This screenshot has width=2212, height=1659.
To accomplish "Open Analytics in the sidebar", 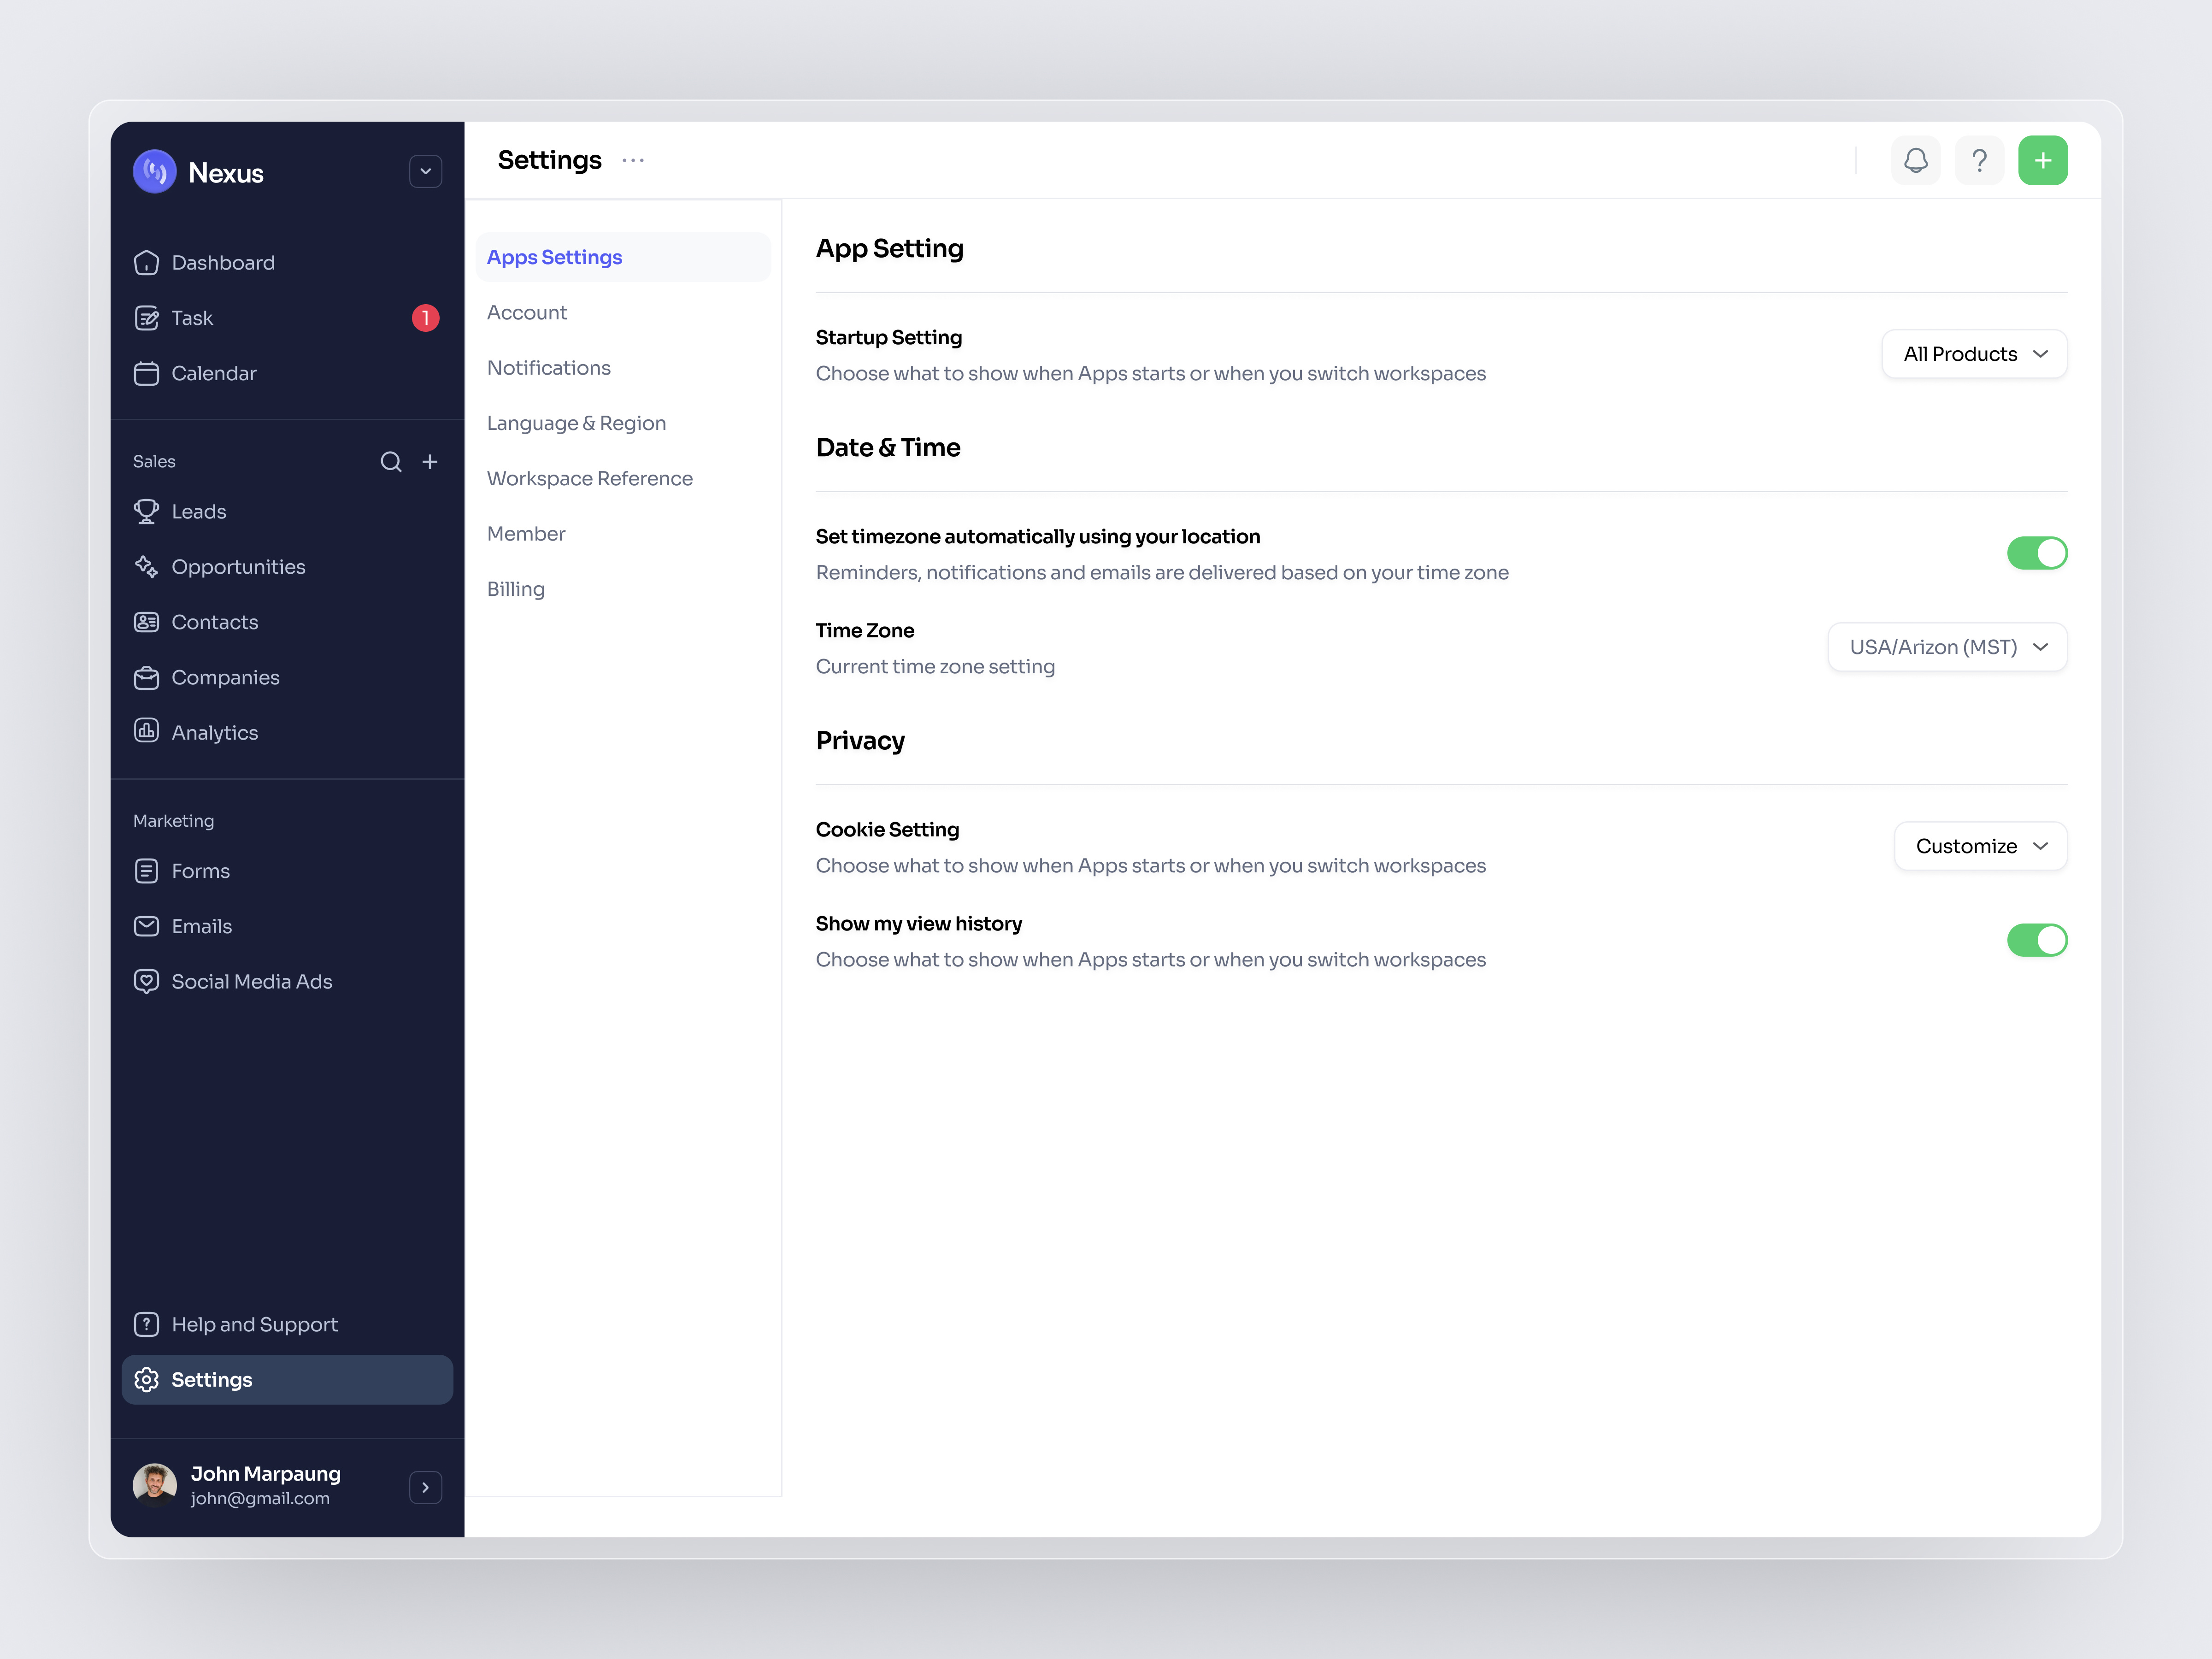I will 214,732.
